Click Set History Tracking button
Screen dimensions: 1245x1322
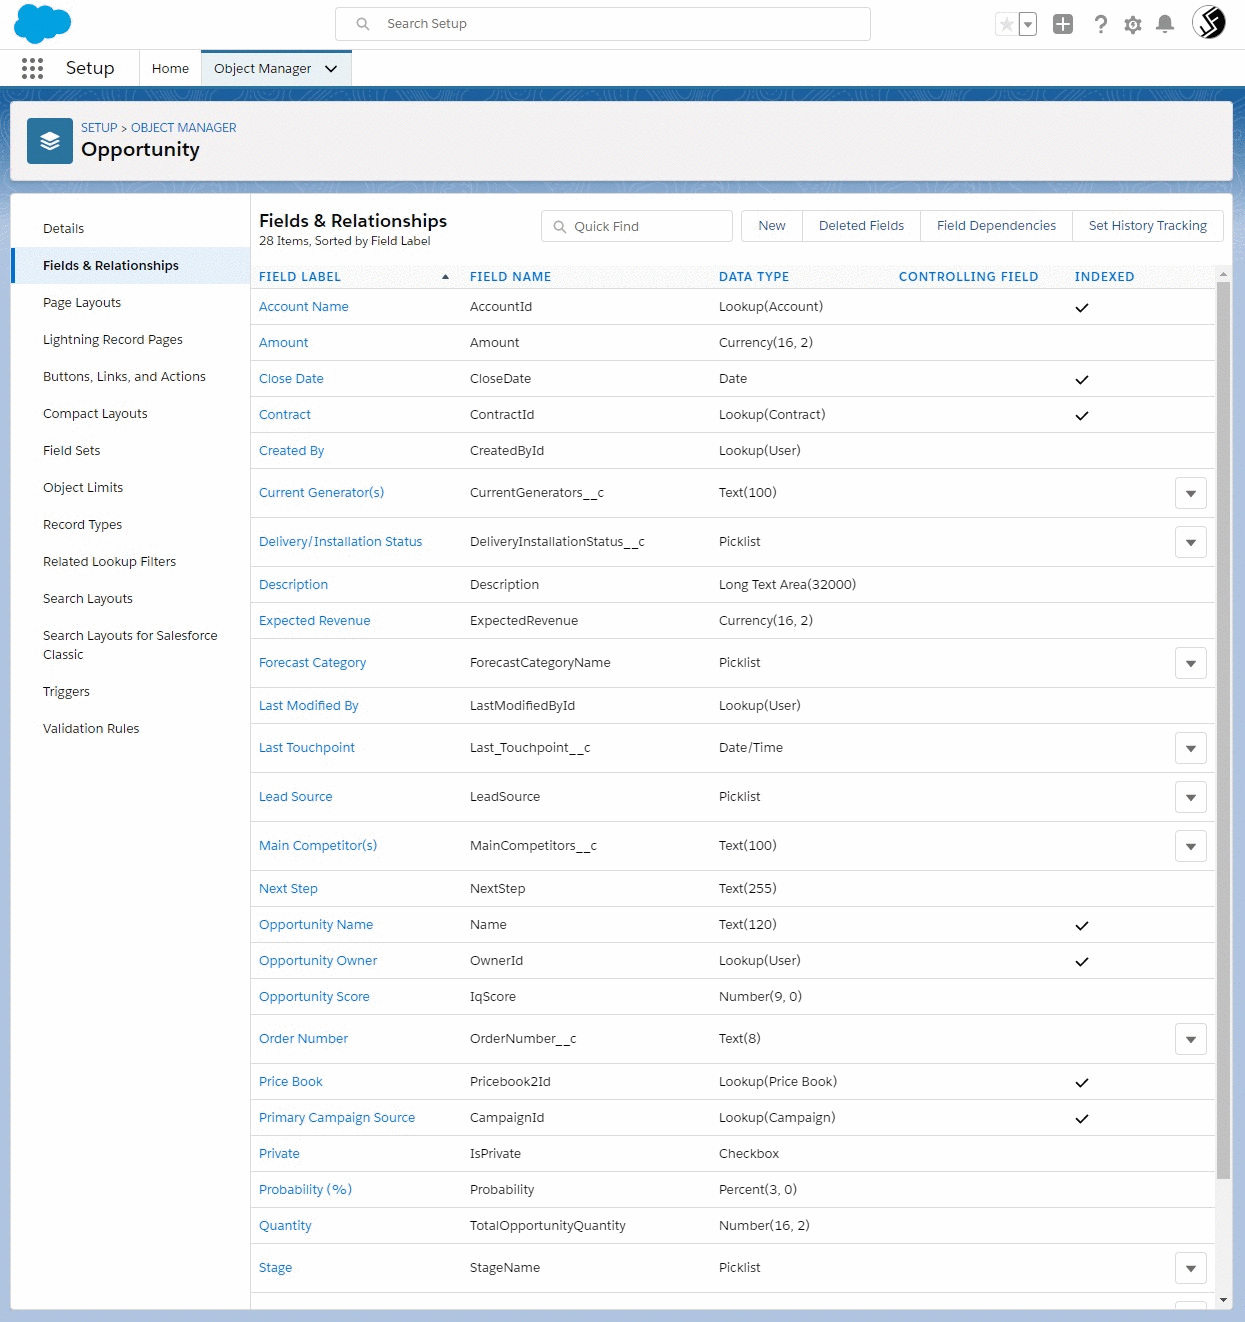pos(1148,226)
